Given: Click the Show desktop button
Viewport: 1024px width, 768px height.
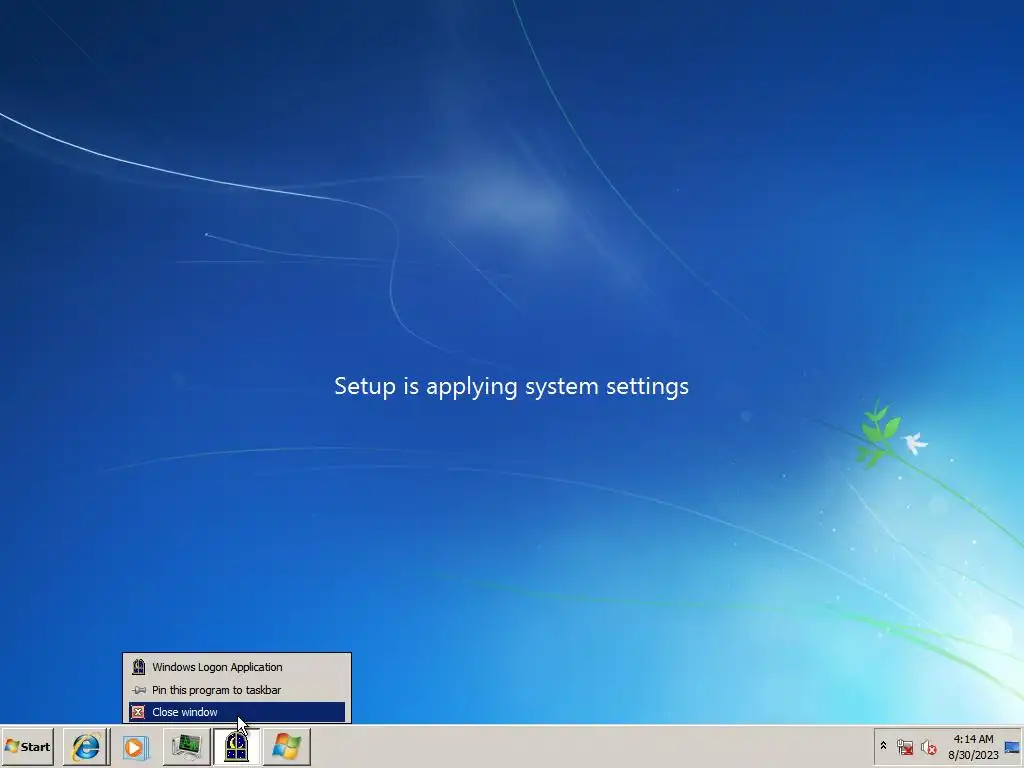Looking at the screenshot, I should (1013, 746).
